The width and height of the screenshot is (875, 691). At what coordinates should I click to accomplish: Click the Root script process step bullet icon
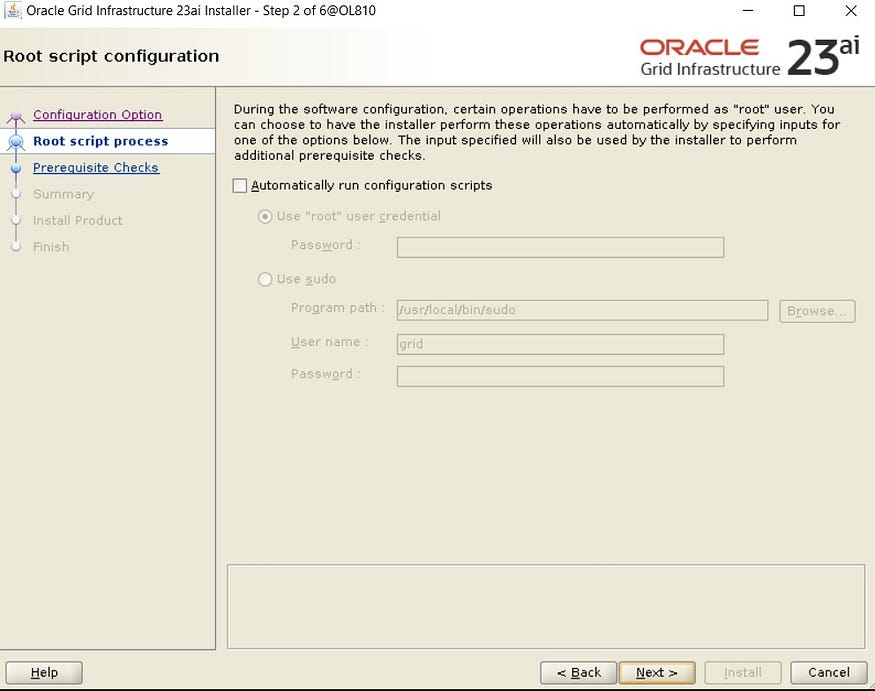click(x=16, y=142)
